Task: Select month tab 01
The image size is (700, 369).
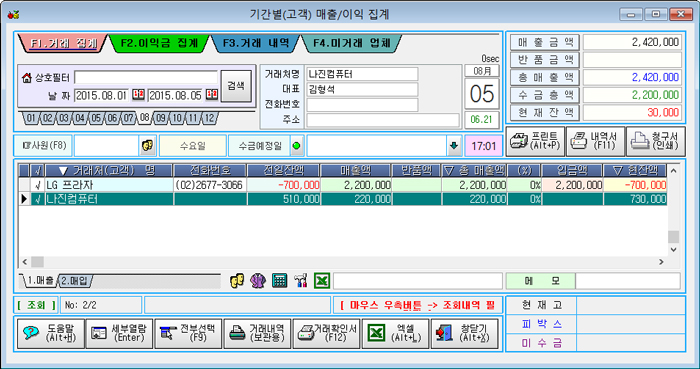Action: tap(31, 118)
